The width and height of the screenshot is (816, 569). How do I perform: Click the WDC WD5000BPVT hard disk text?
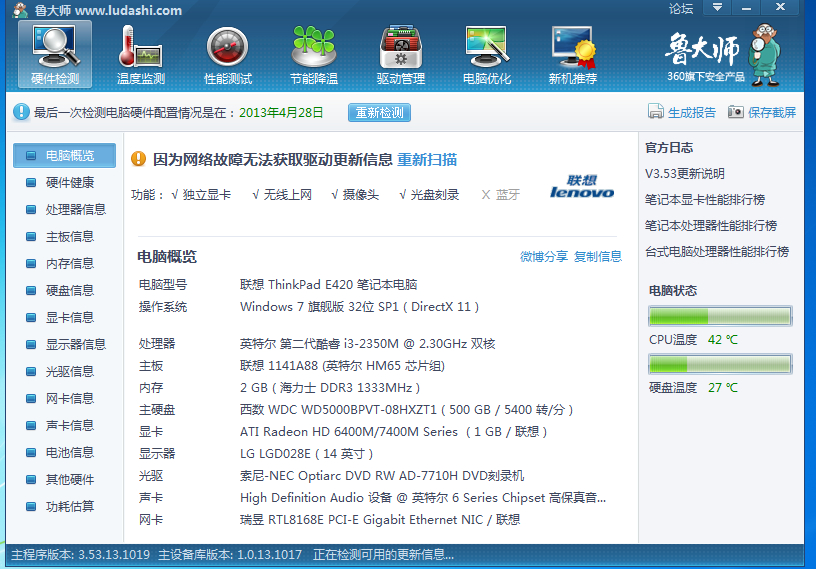(406, 410)
